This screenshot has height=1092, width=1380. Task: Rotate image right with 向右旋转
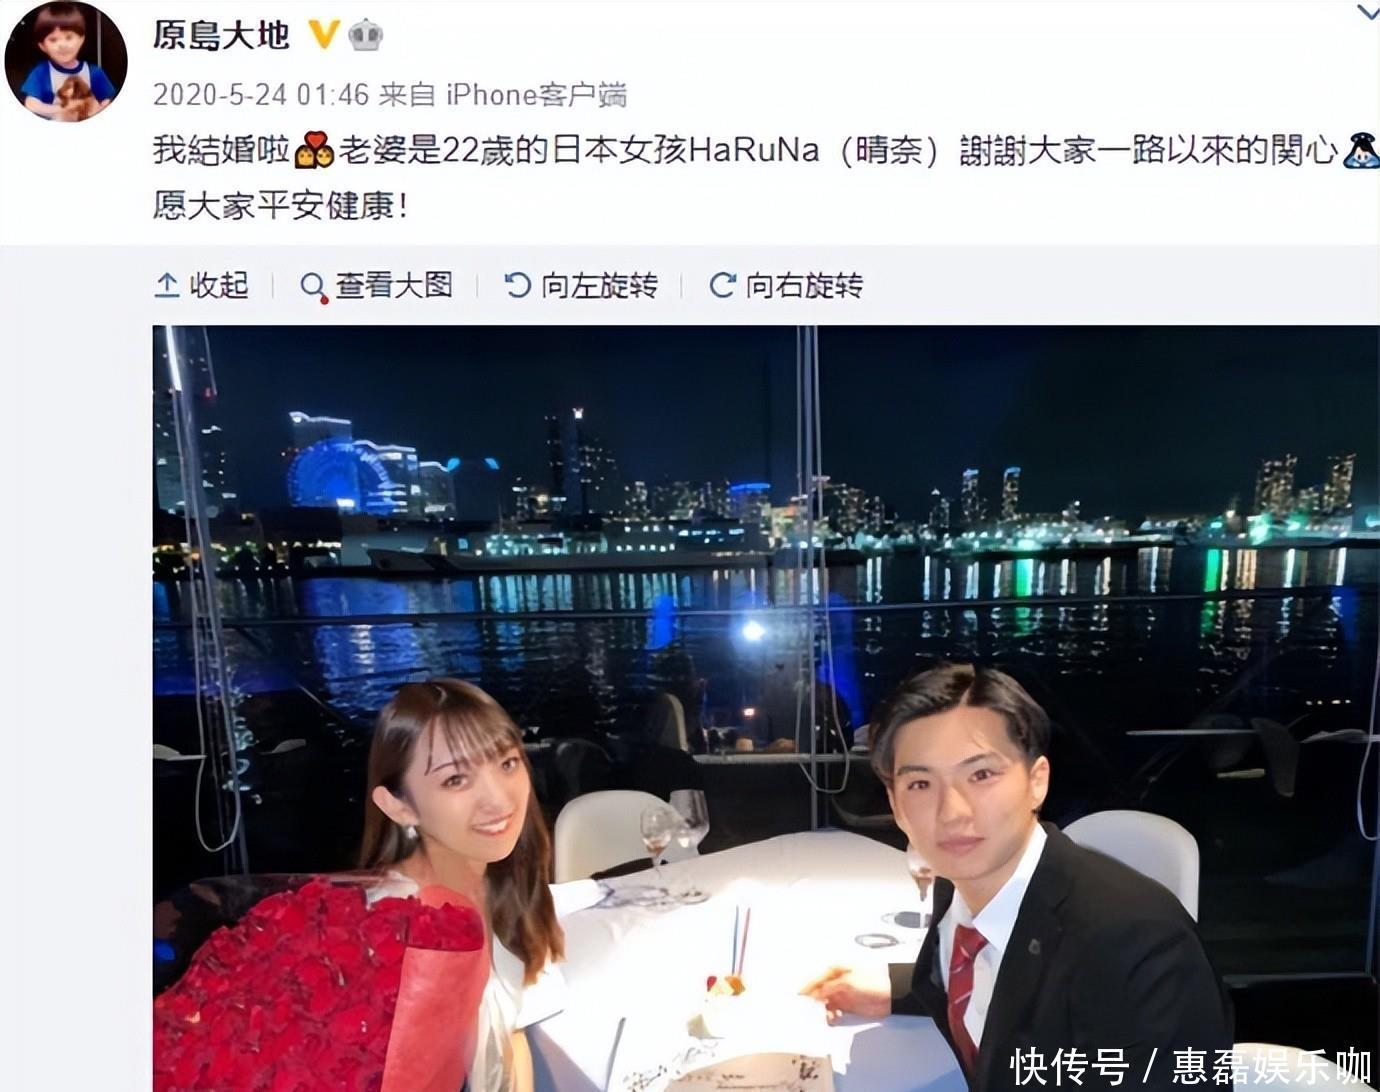click(785, 285)
